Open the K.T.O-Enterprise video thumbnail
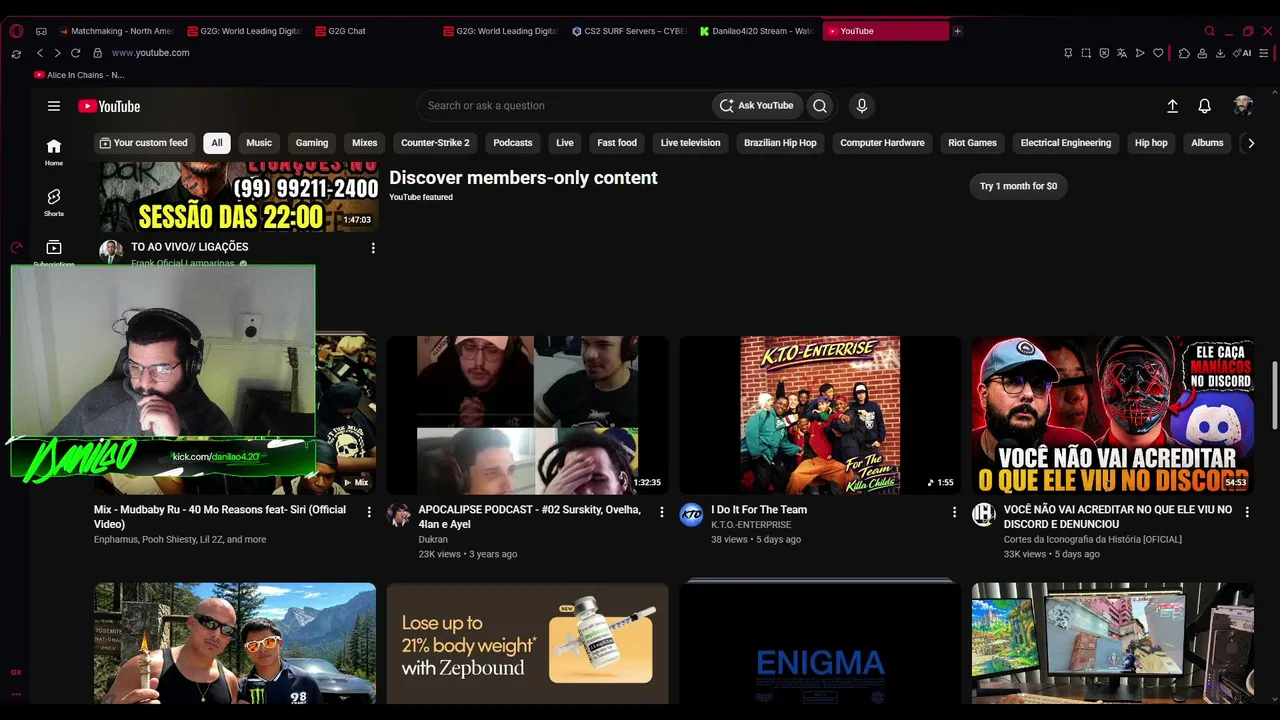Screen dimensions: 1280x720 pyautogui.click(x=820, y=415)
